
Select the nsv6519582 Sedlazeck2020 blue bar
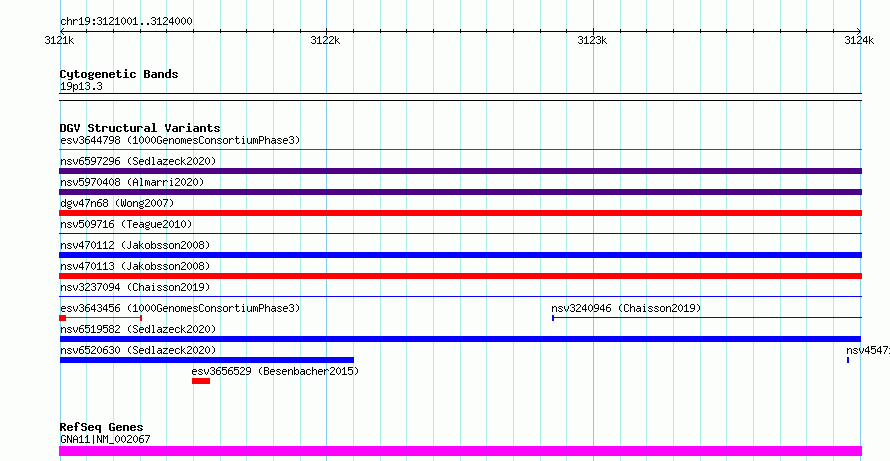pos(460,339)
